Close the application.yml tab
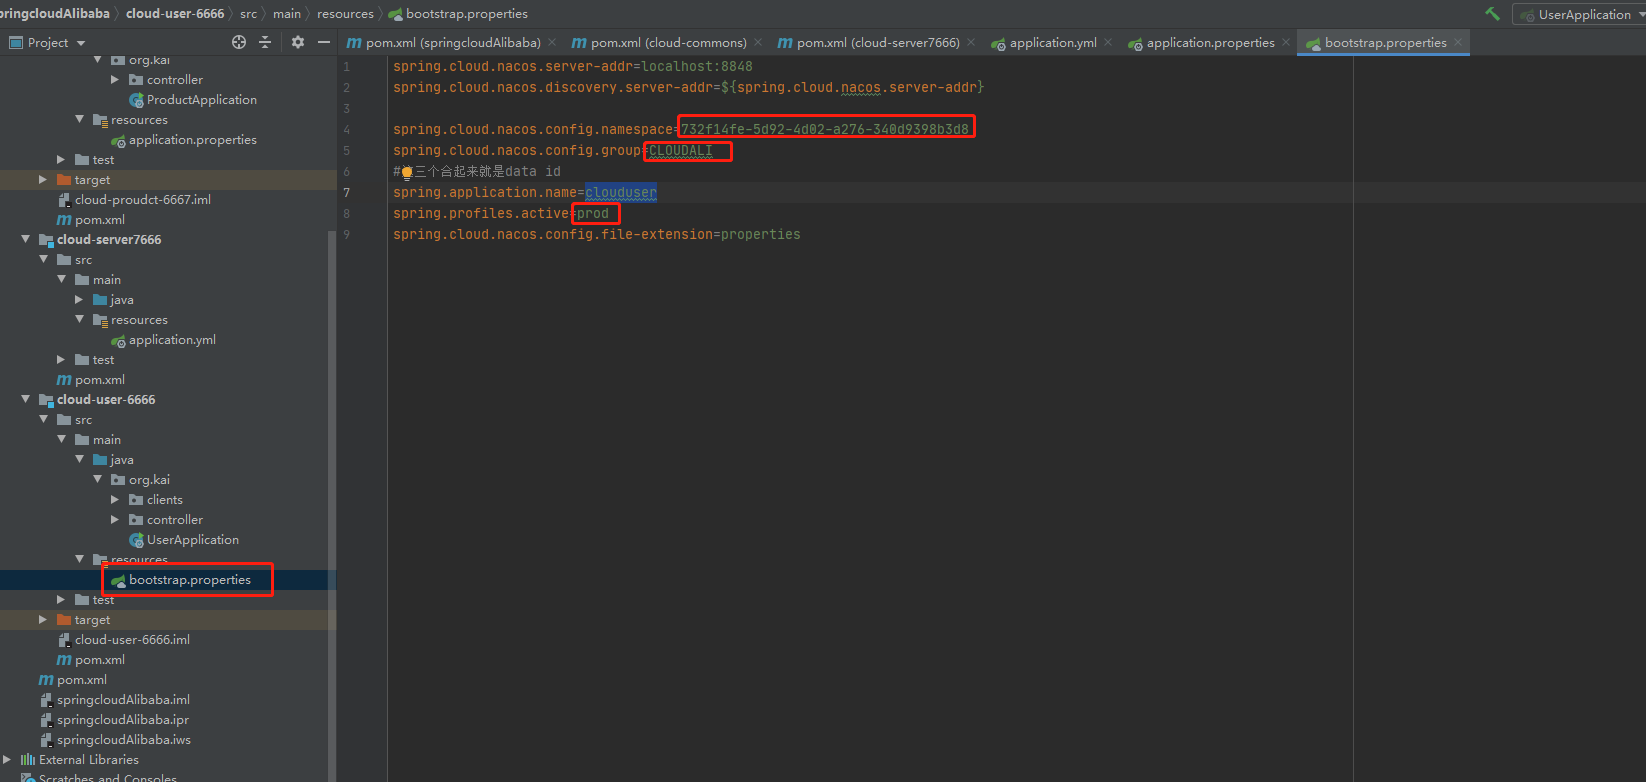Image resolution: width=1646 pixels, height=782 pixels. 1108,42
